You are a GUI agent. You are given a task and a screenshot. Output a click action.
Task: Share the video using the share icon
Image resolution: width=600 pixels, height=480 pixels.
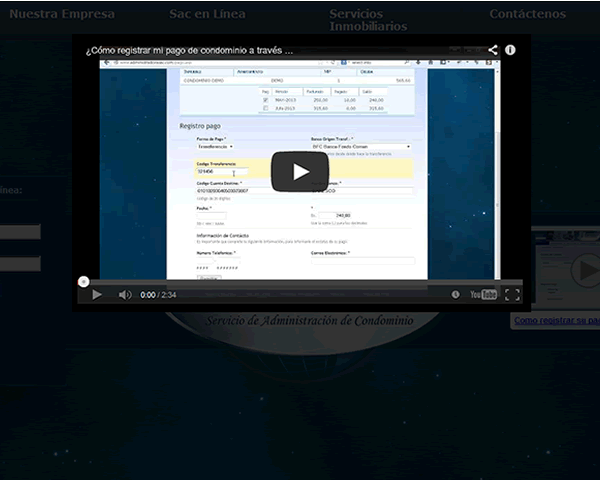[493, 49]
